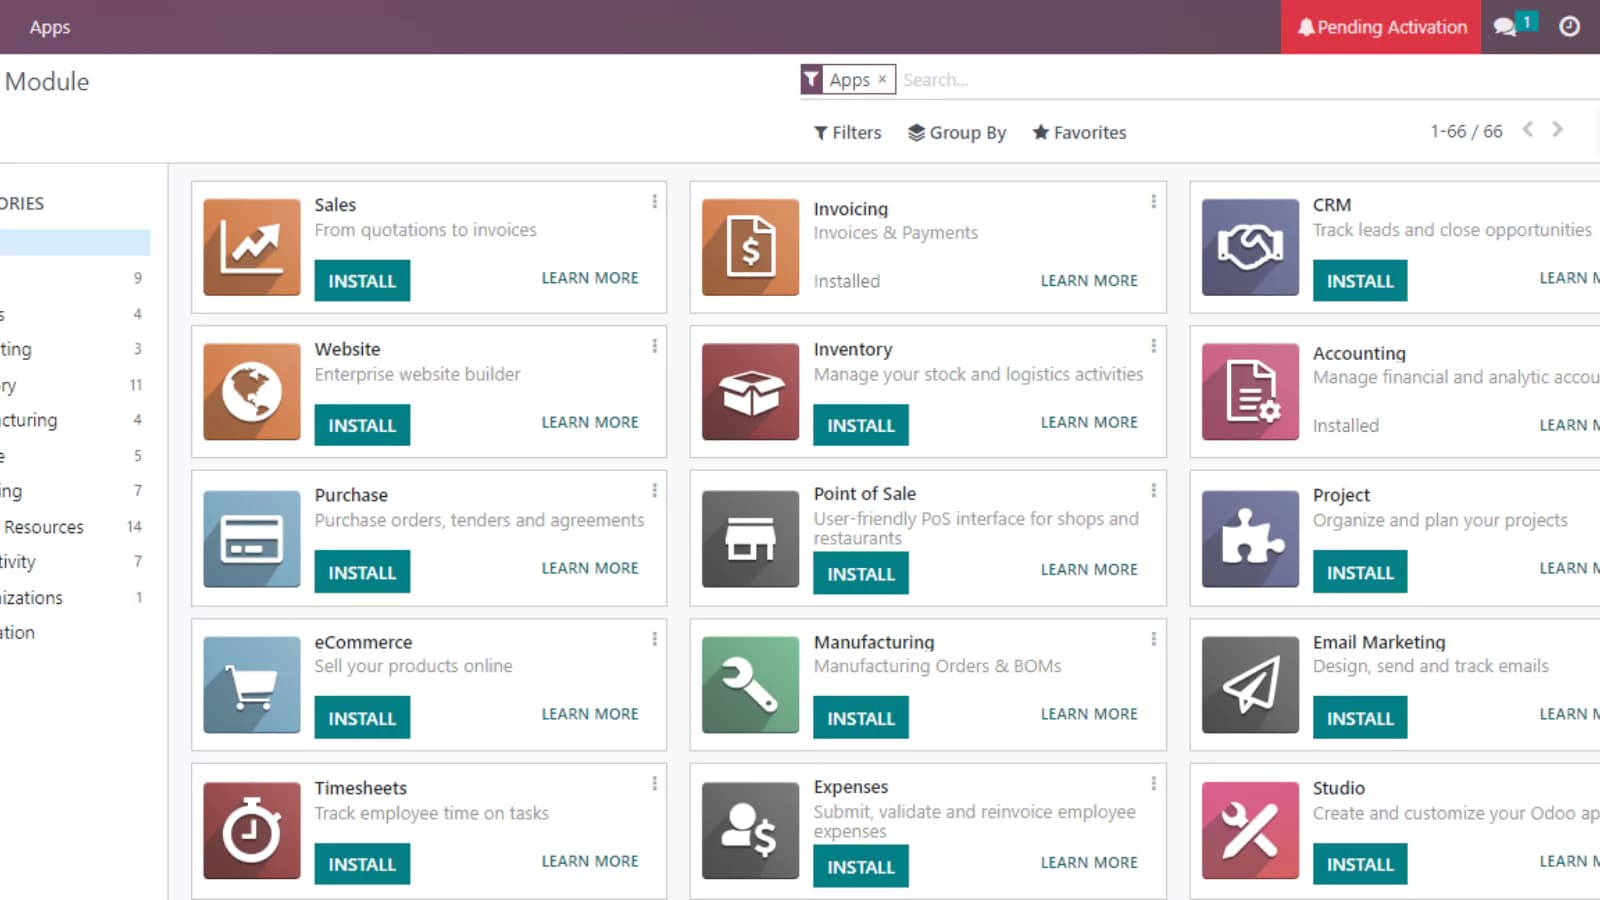Click the Manufacturing wrench icon
This screenshot has height=900, width=1600.
[751, 685]
